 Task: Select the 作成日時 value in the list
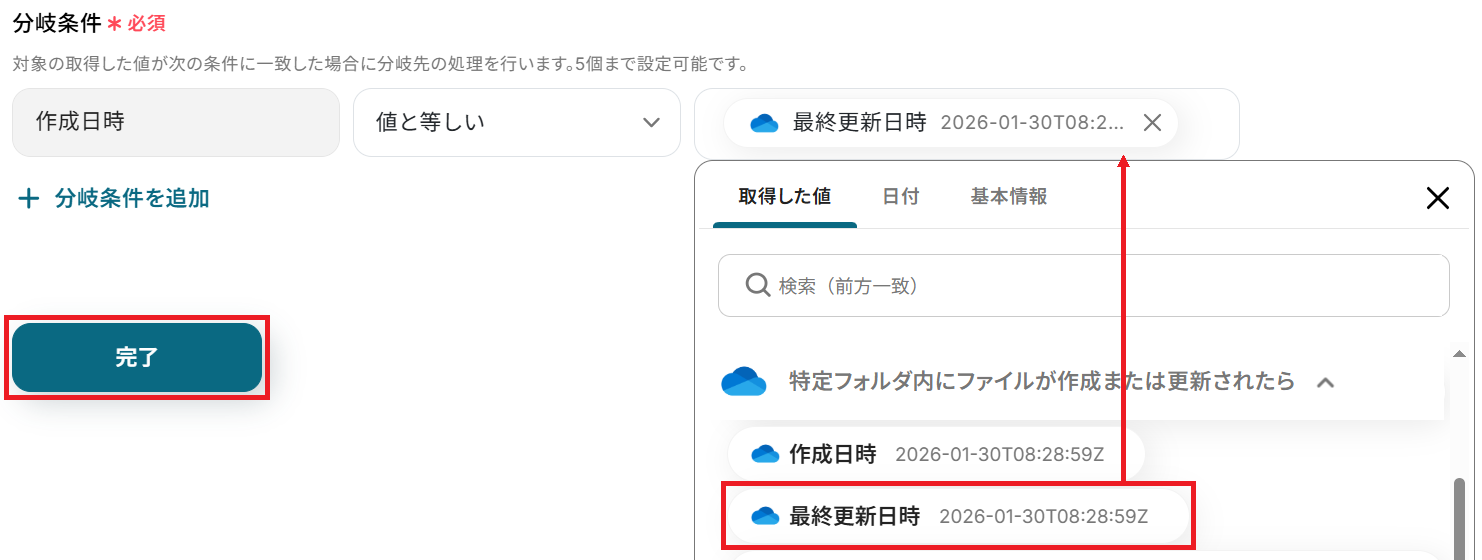click(x=936, y=454)
